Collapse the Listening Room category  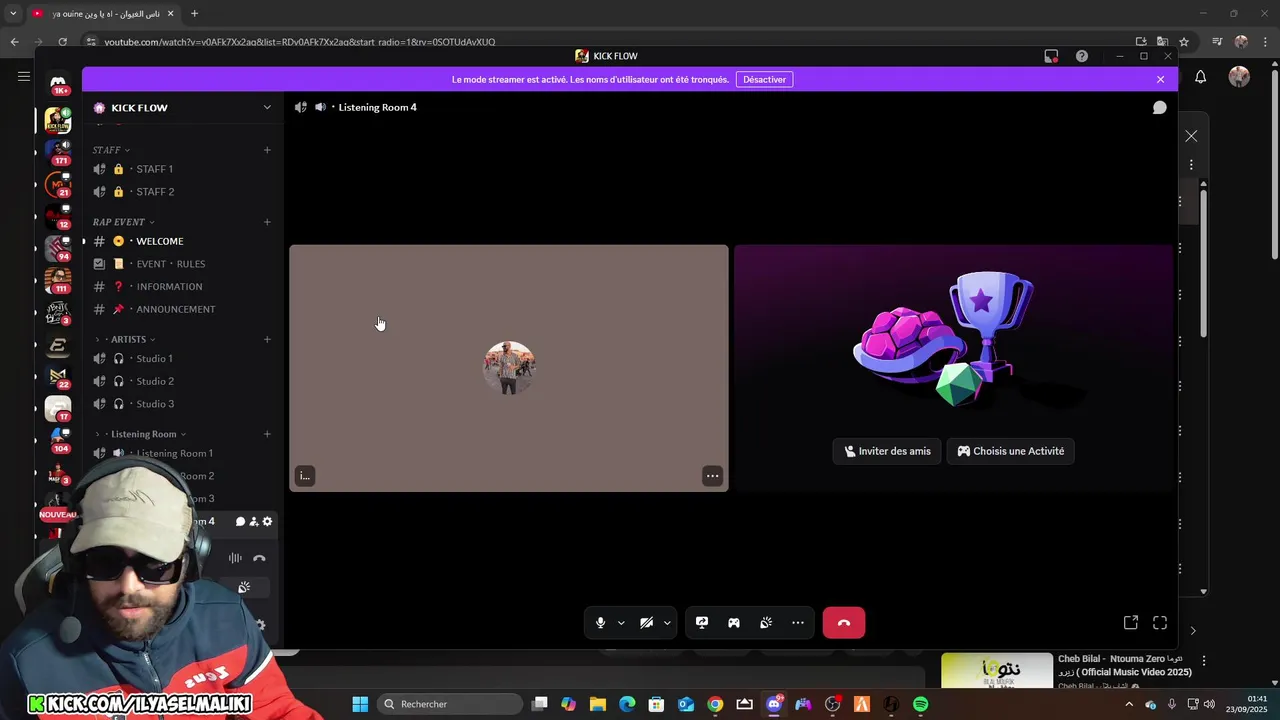(142, 434)
